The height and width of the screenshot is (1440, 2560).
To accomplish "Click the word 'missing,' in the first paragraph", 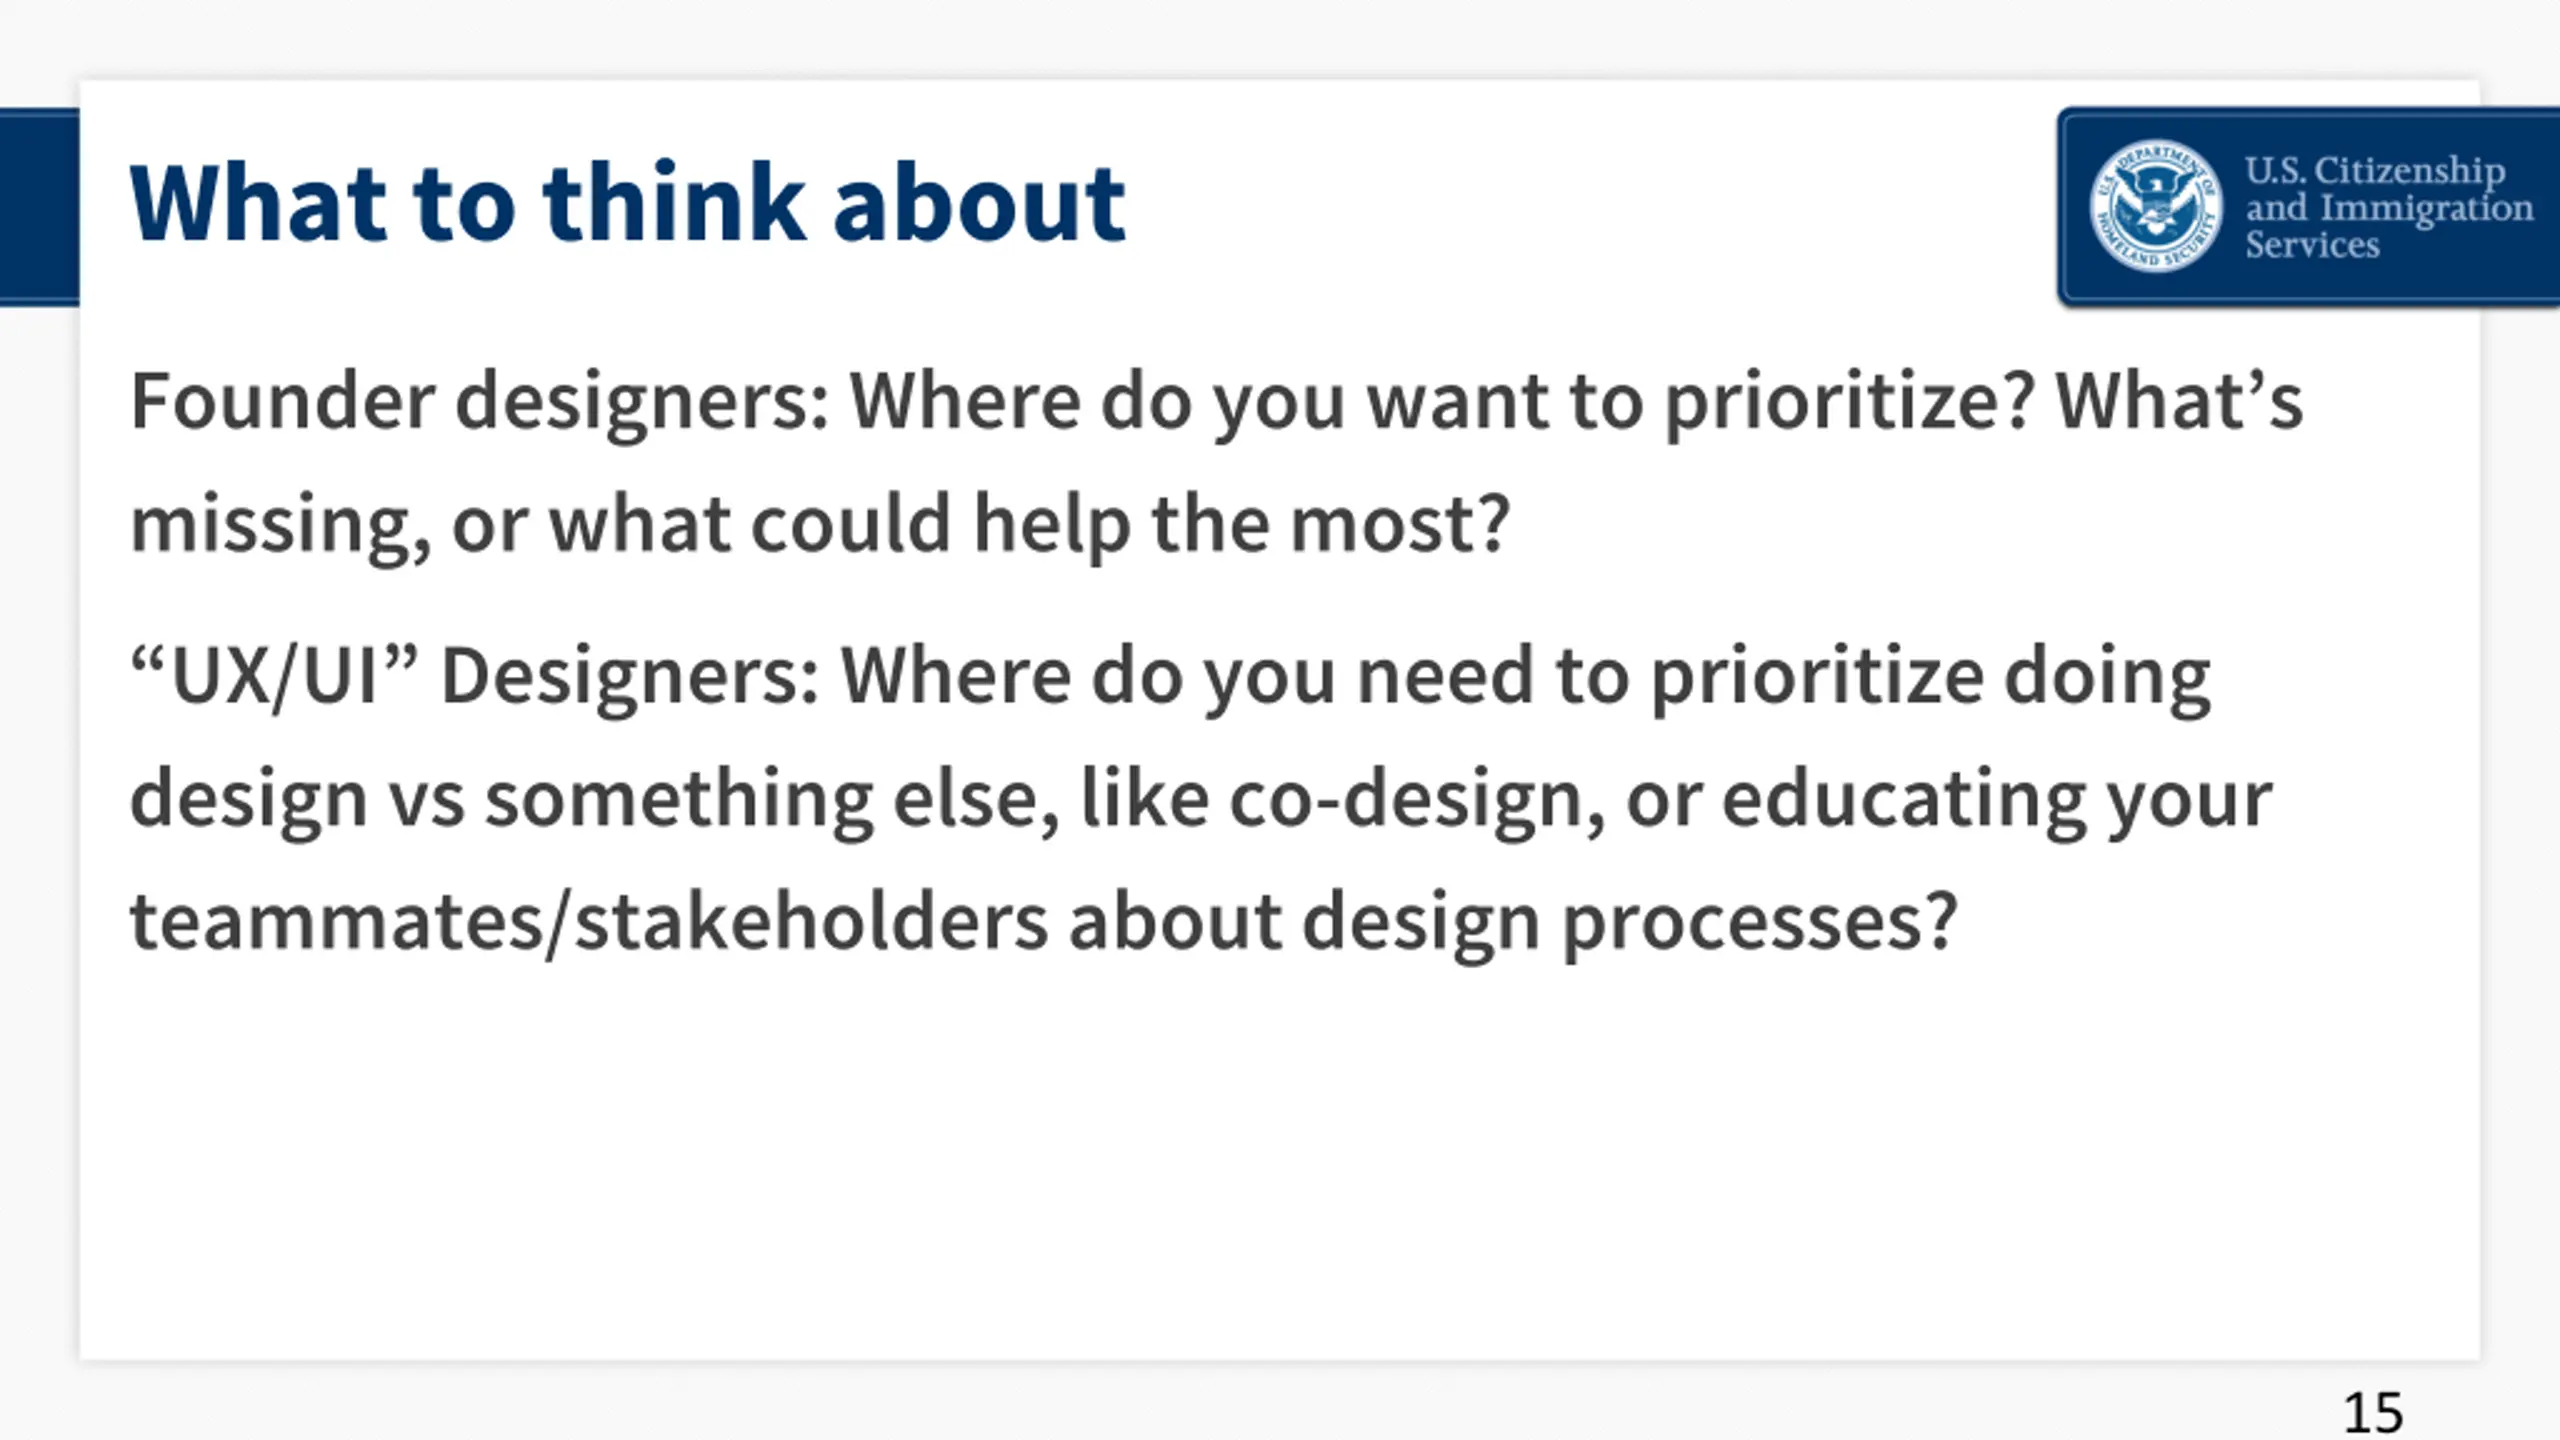I will click(281, 526).
